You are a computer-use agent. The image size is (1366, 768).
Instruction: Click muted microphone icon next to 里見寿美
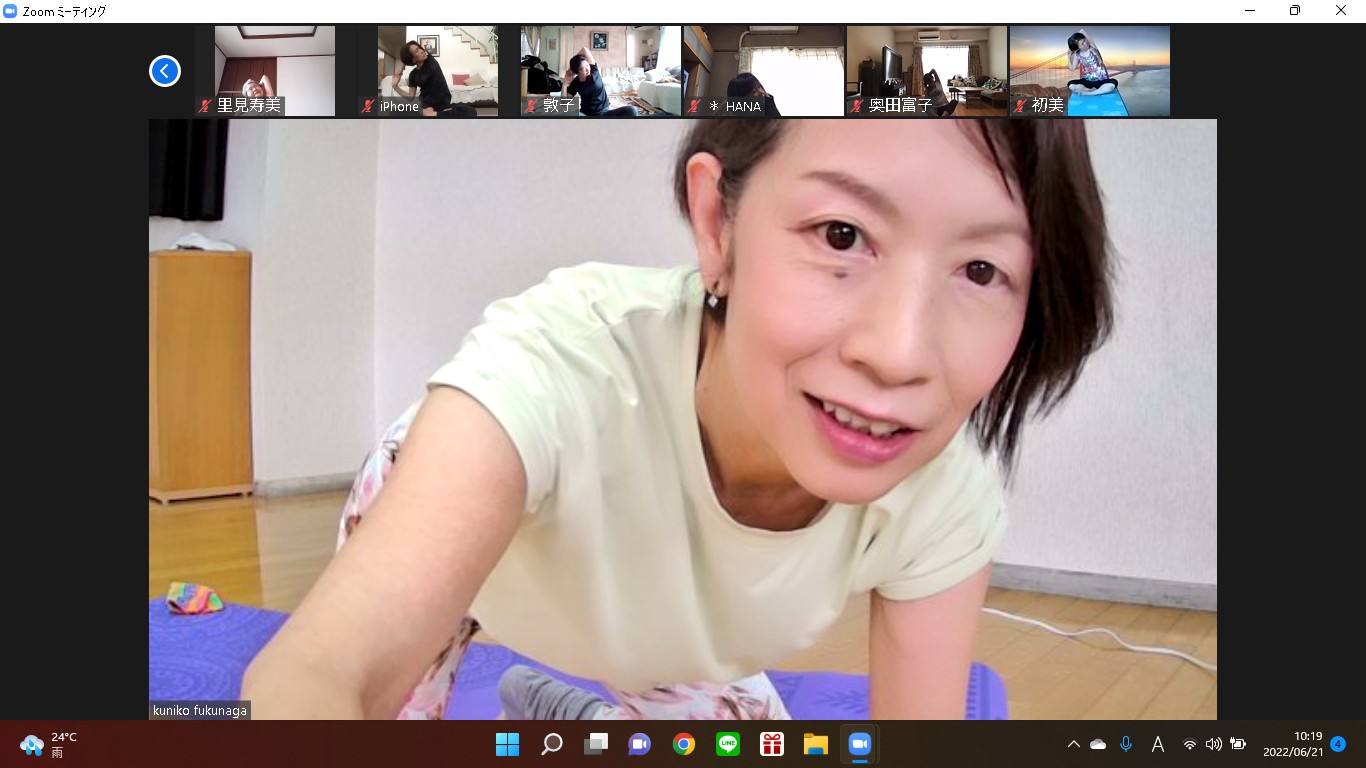[x=205, y=106]
